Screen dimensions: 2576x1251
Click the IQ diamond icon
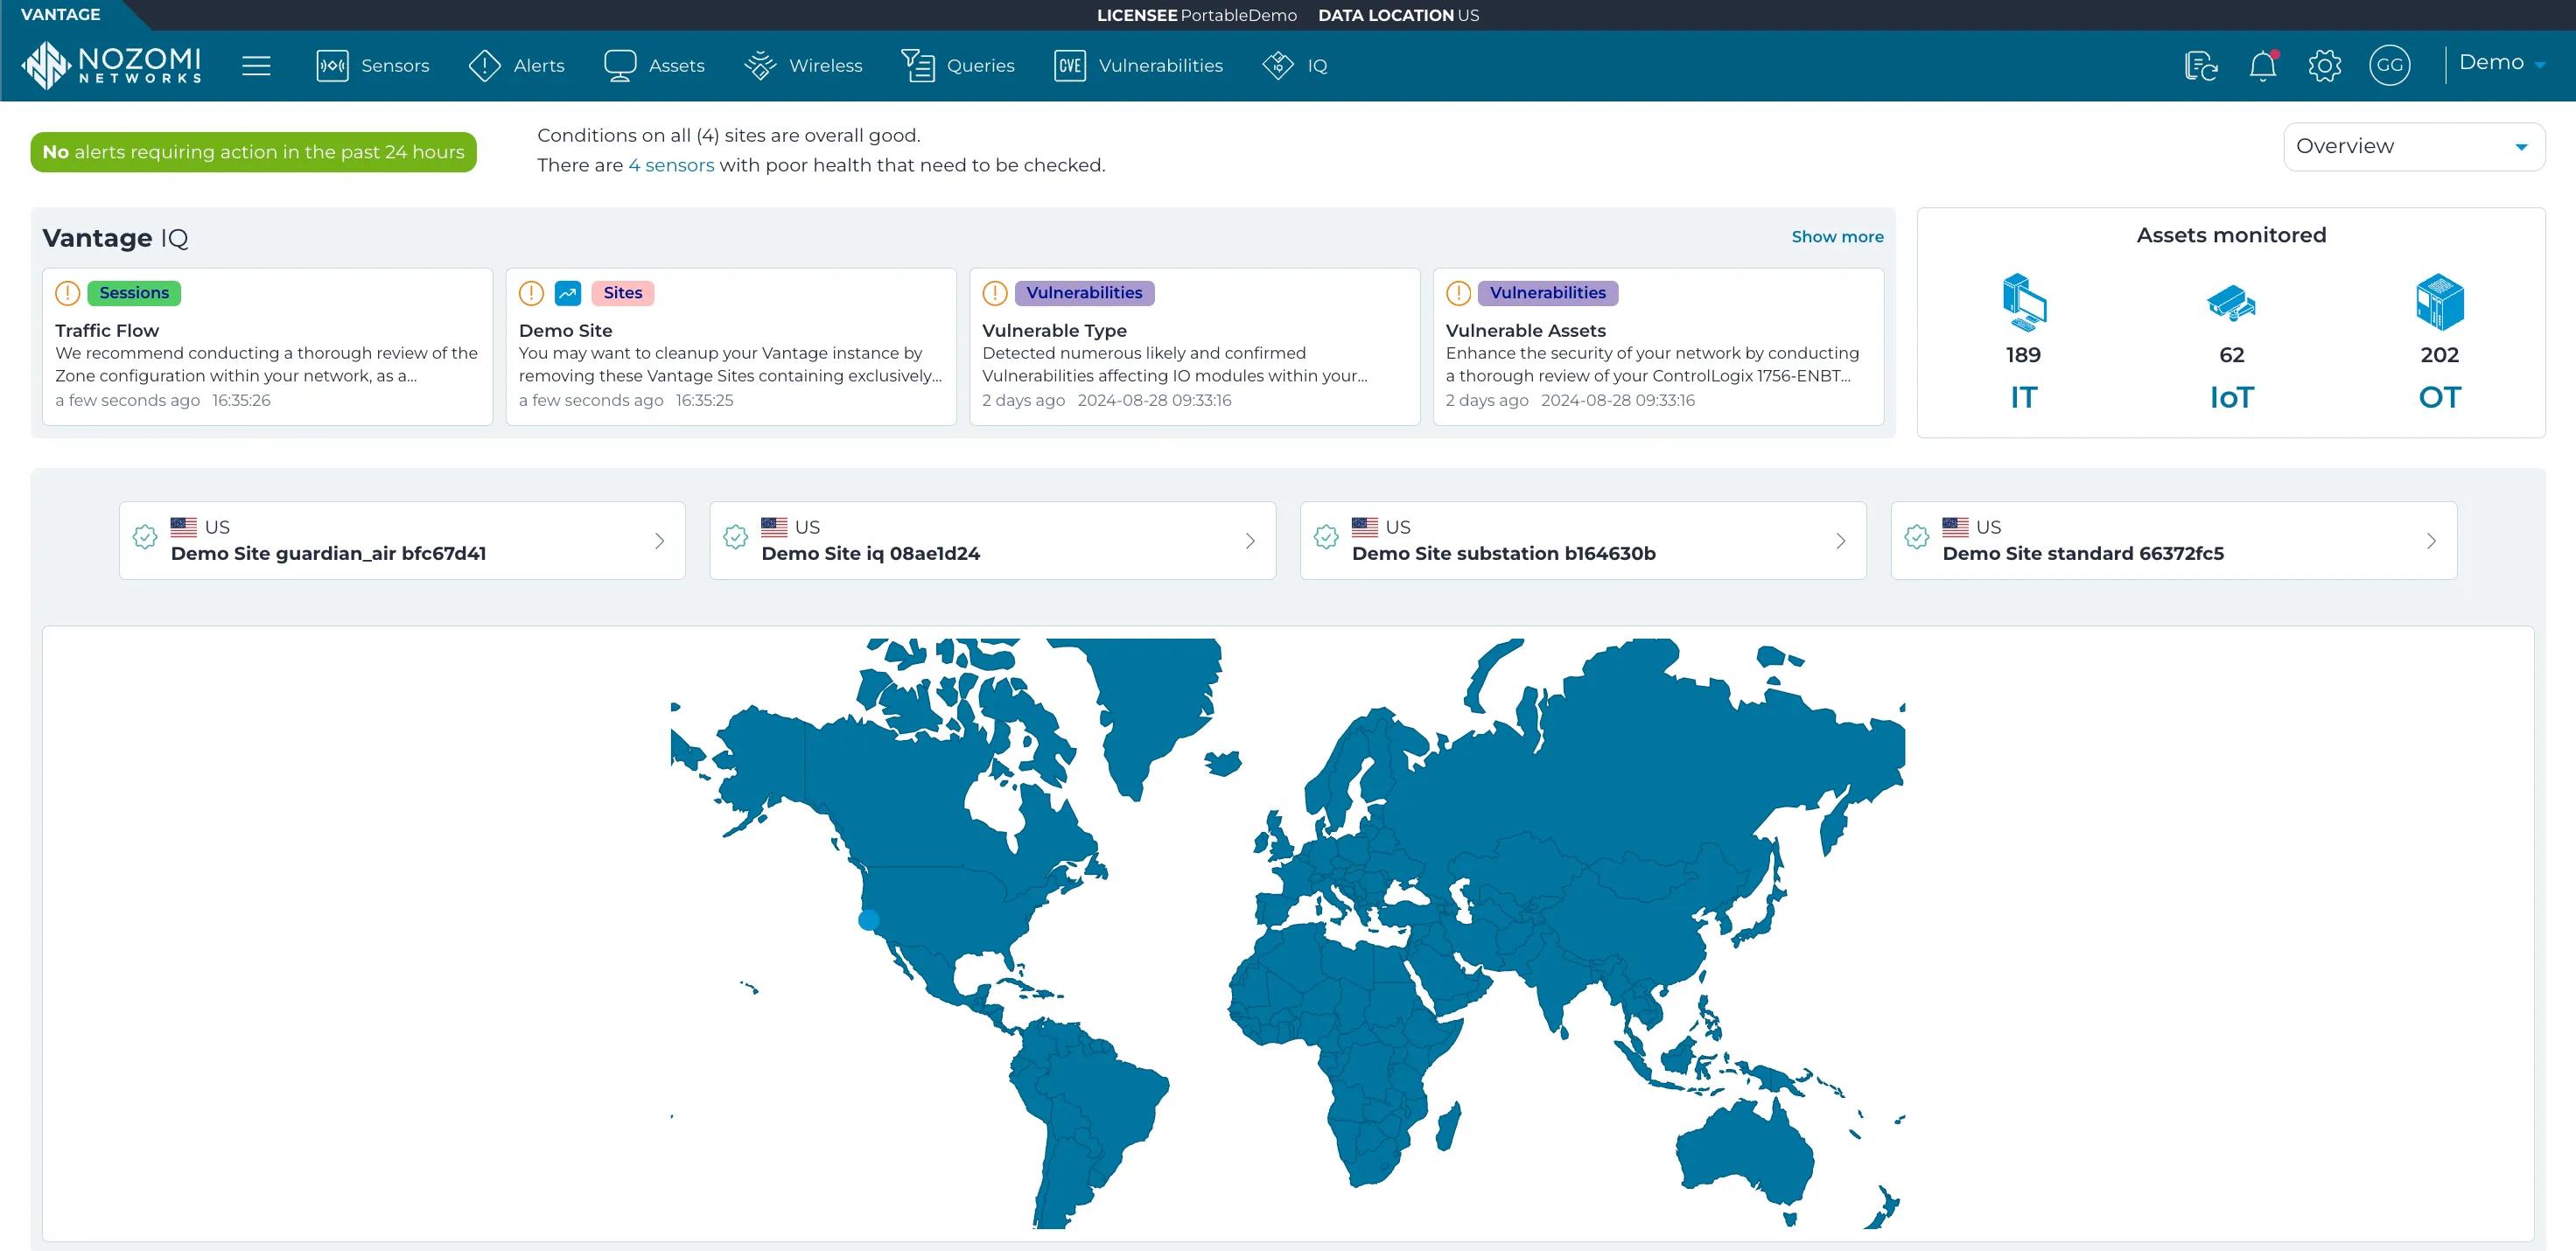[1278, 66]
